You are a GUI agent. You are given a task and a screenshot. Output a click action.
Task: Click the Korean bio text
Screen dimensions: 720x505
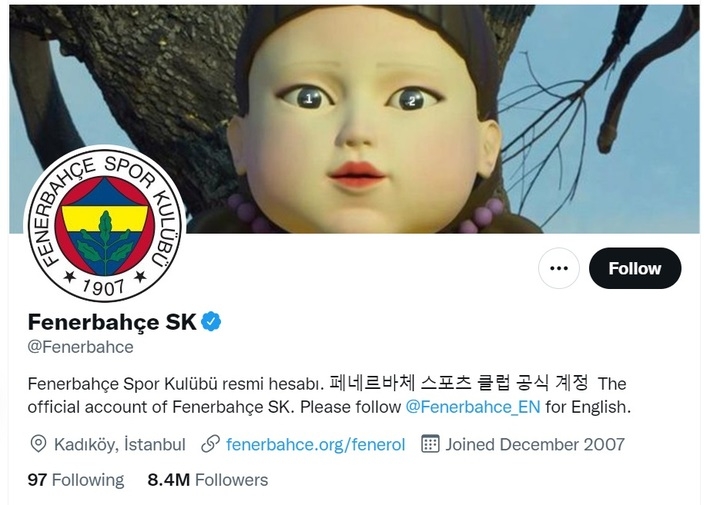[459, 383]
